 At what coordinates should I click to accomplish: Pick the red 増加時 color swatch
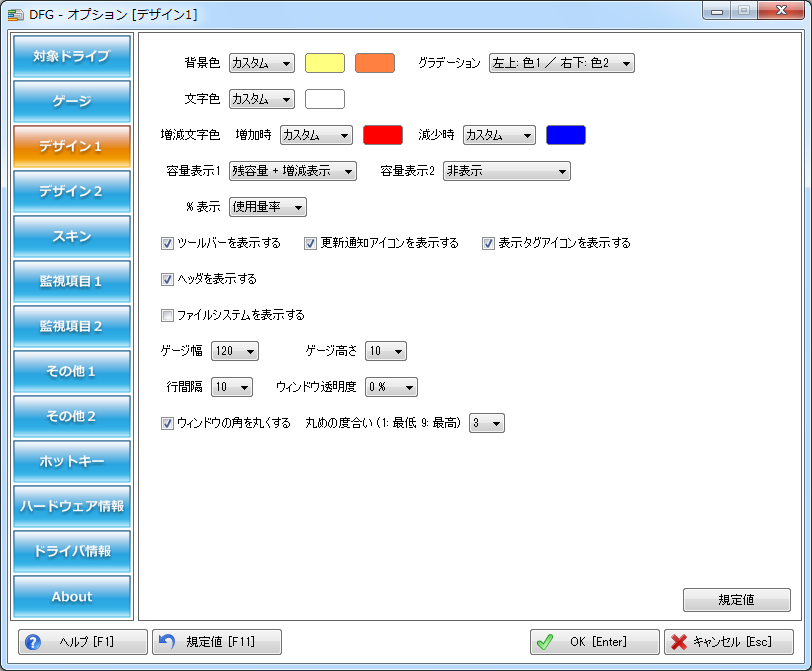(x=383, y=135)
